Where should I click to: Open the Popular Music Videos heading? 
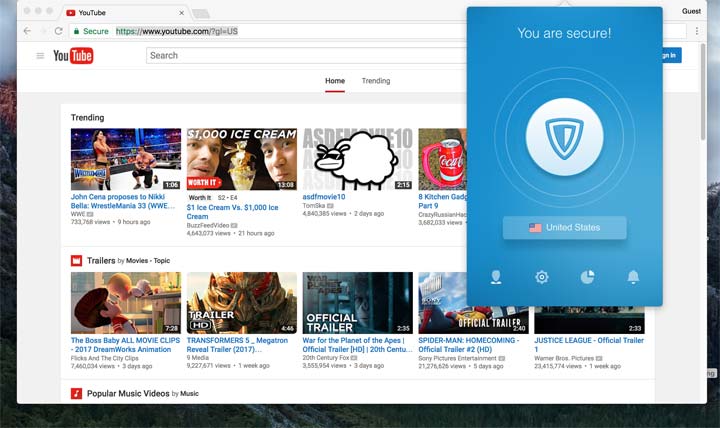coord(128,394)
